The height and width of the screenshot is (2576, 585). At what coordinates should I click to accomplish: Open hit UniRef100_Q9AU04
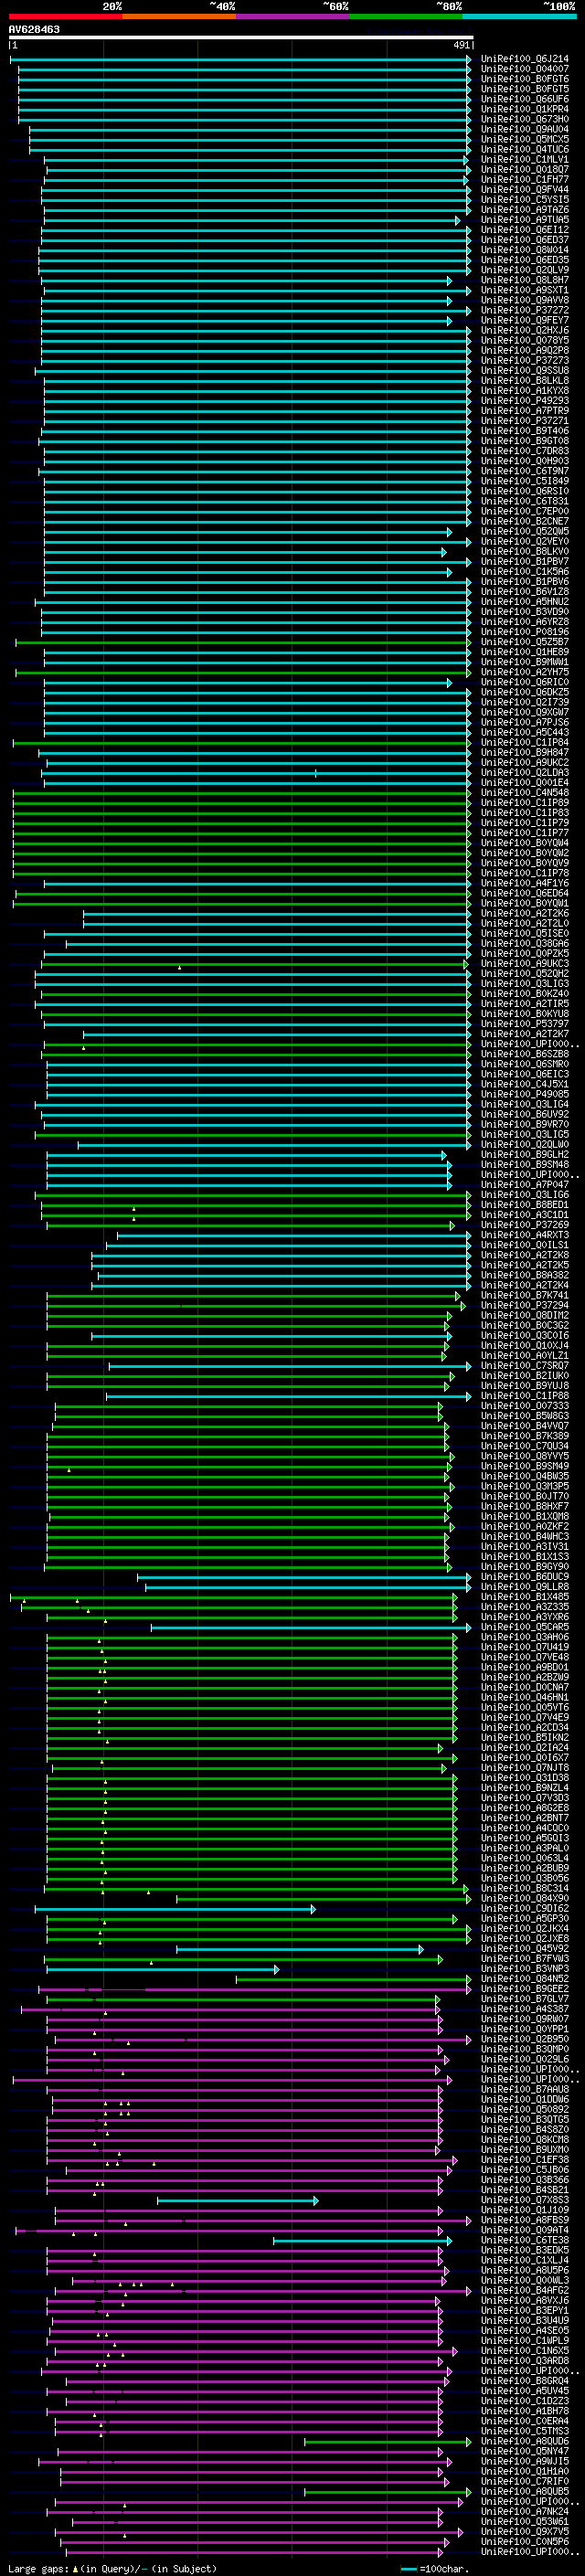pyautogui.click(x=525, y=129)
